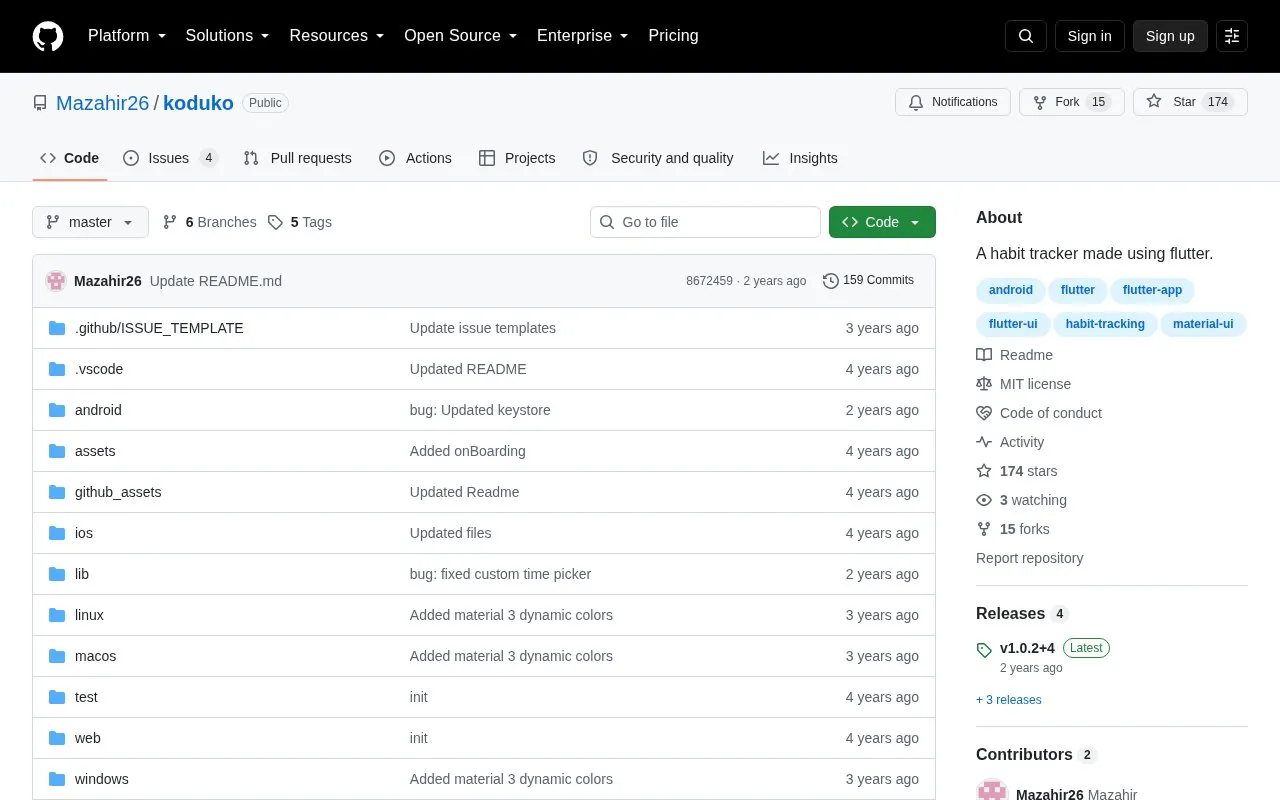Image resolution: width=1280 pixels, height=800 pixels.
Task: Open the habit-tracking topic tag
Action: pos(1105,324)
